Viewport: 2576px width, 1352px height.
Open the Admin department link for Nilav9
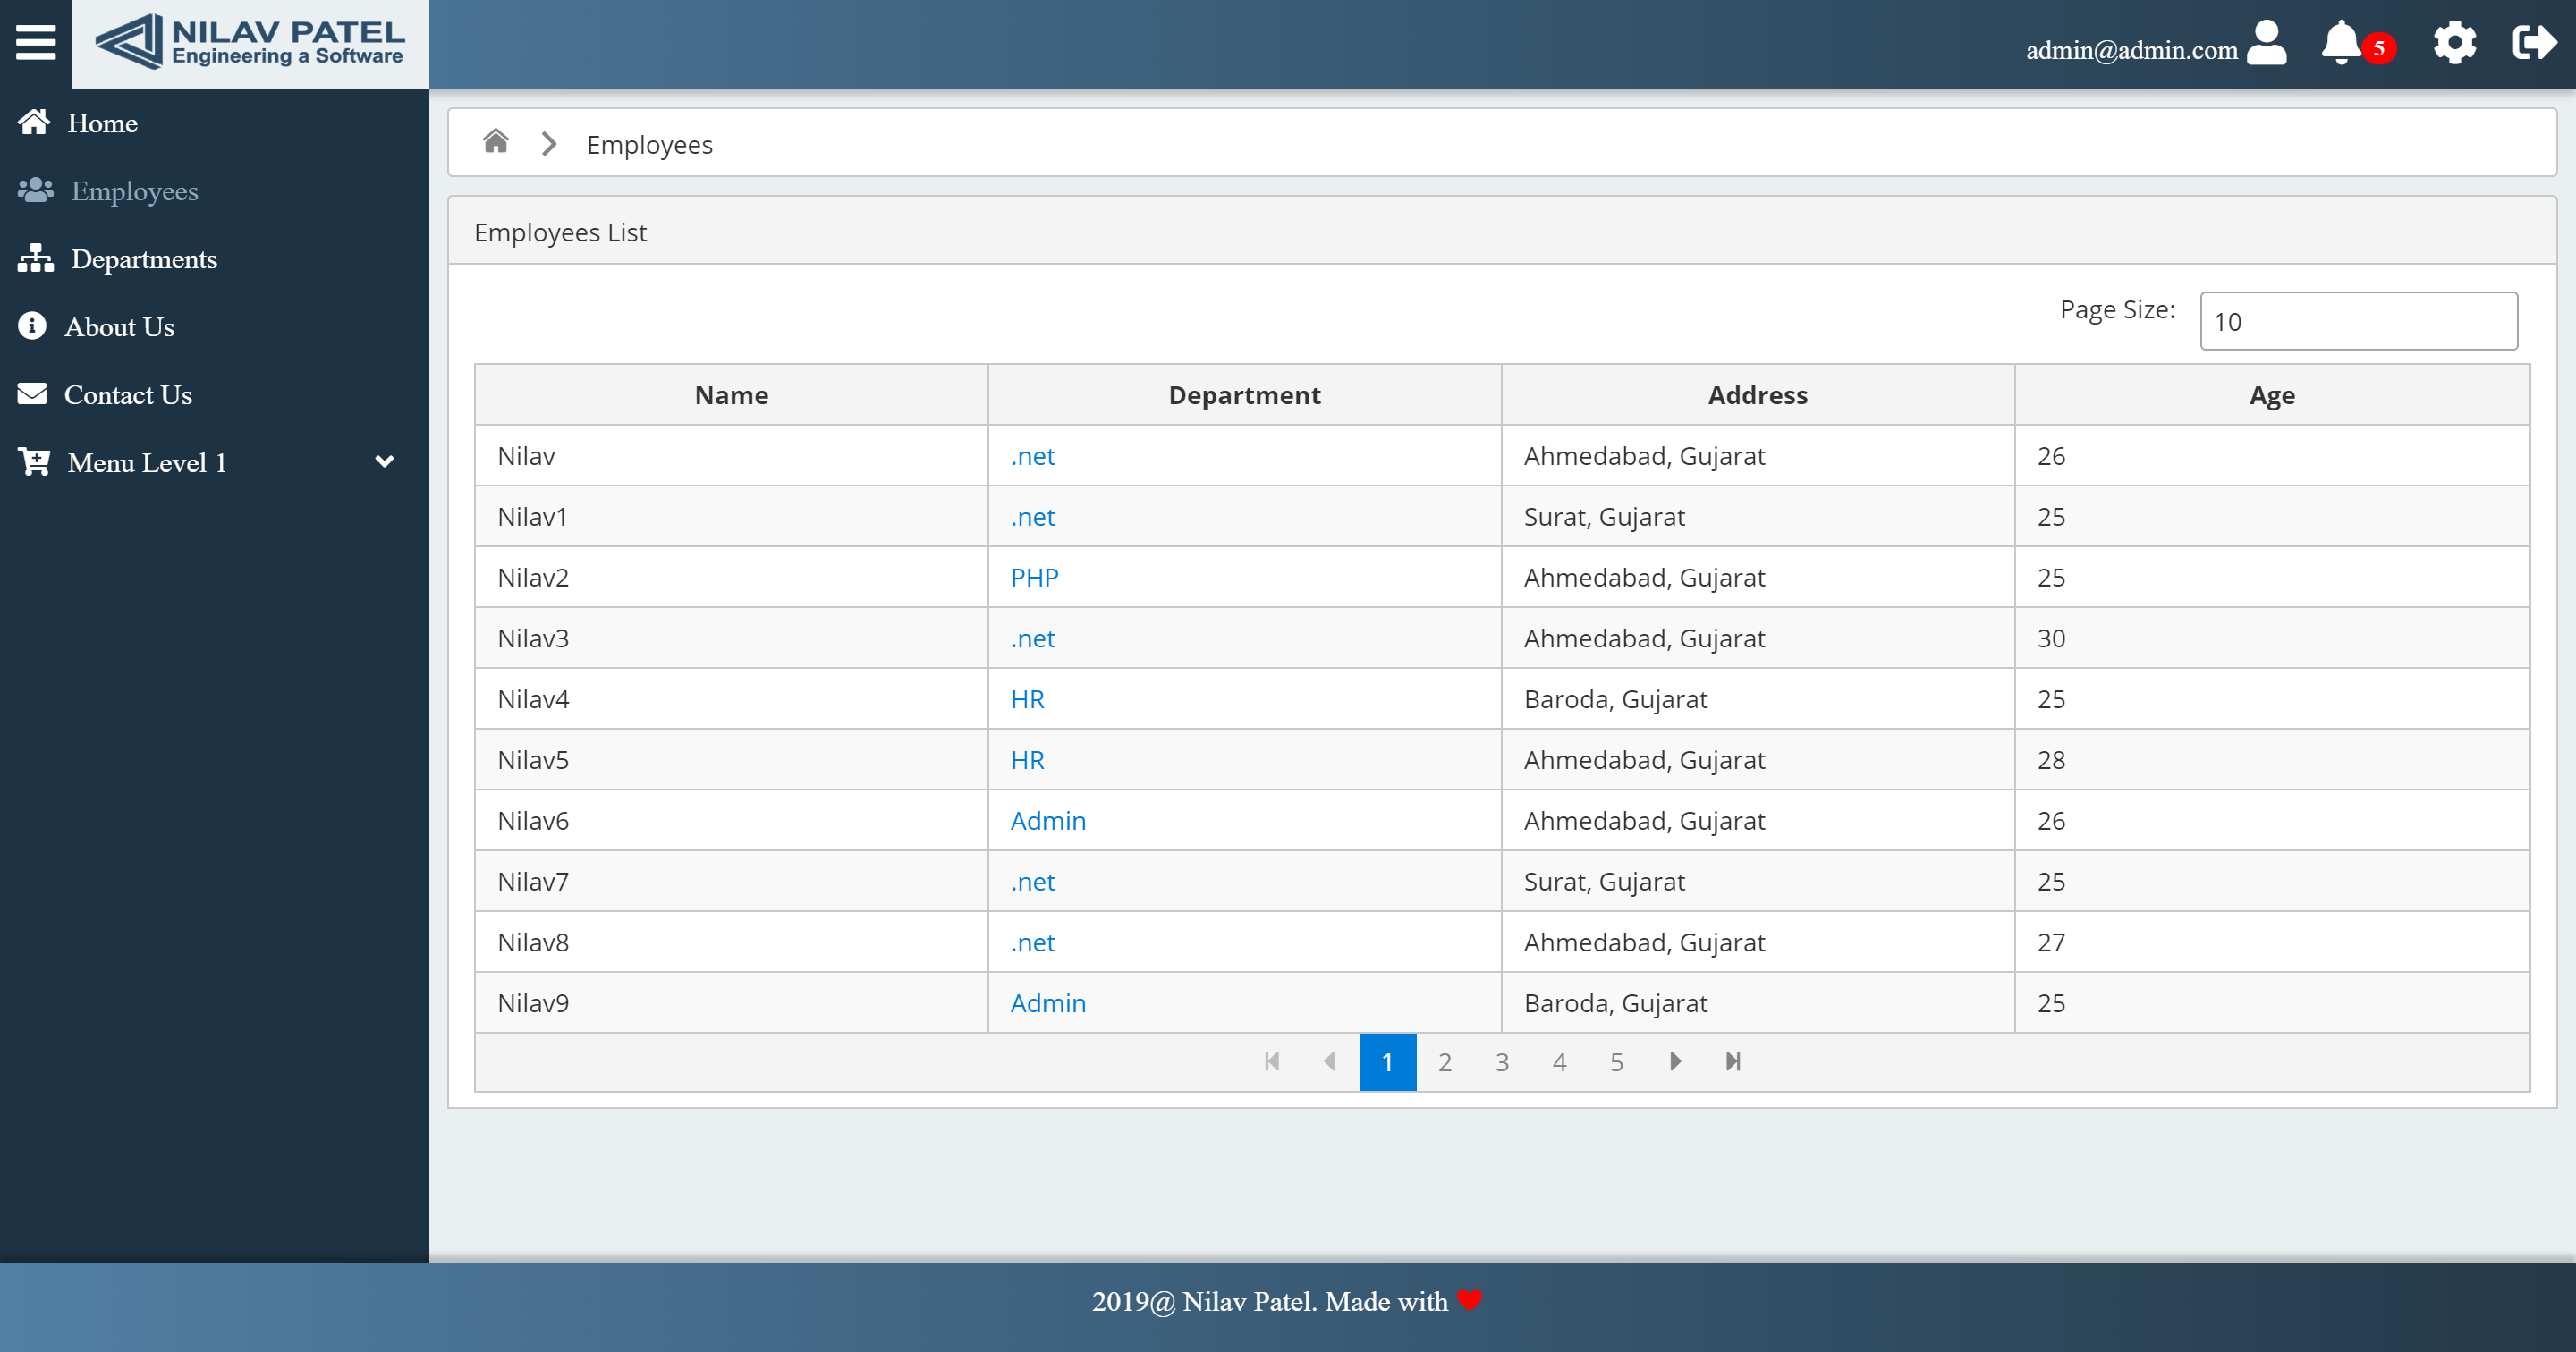click(1047, 1003)
